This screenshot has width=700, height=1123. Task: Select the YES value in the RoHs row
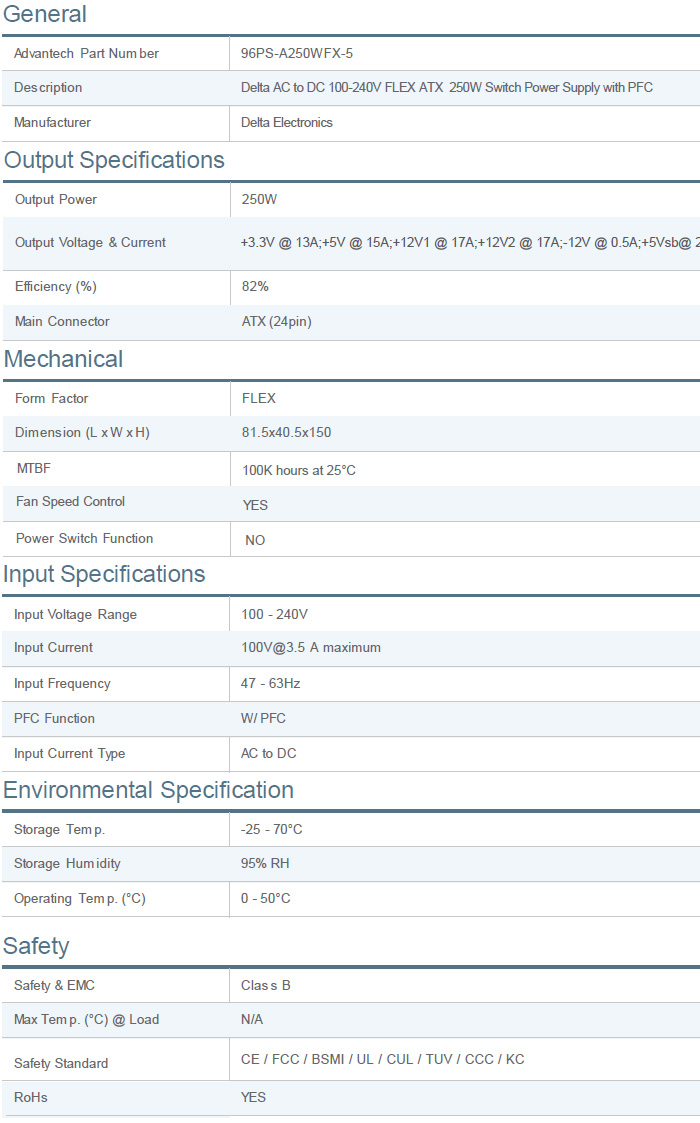tap(253, 1098)
